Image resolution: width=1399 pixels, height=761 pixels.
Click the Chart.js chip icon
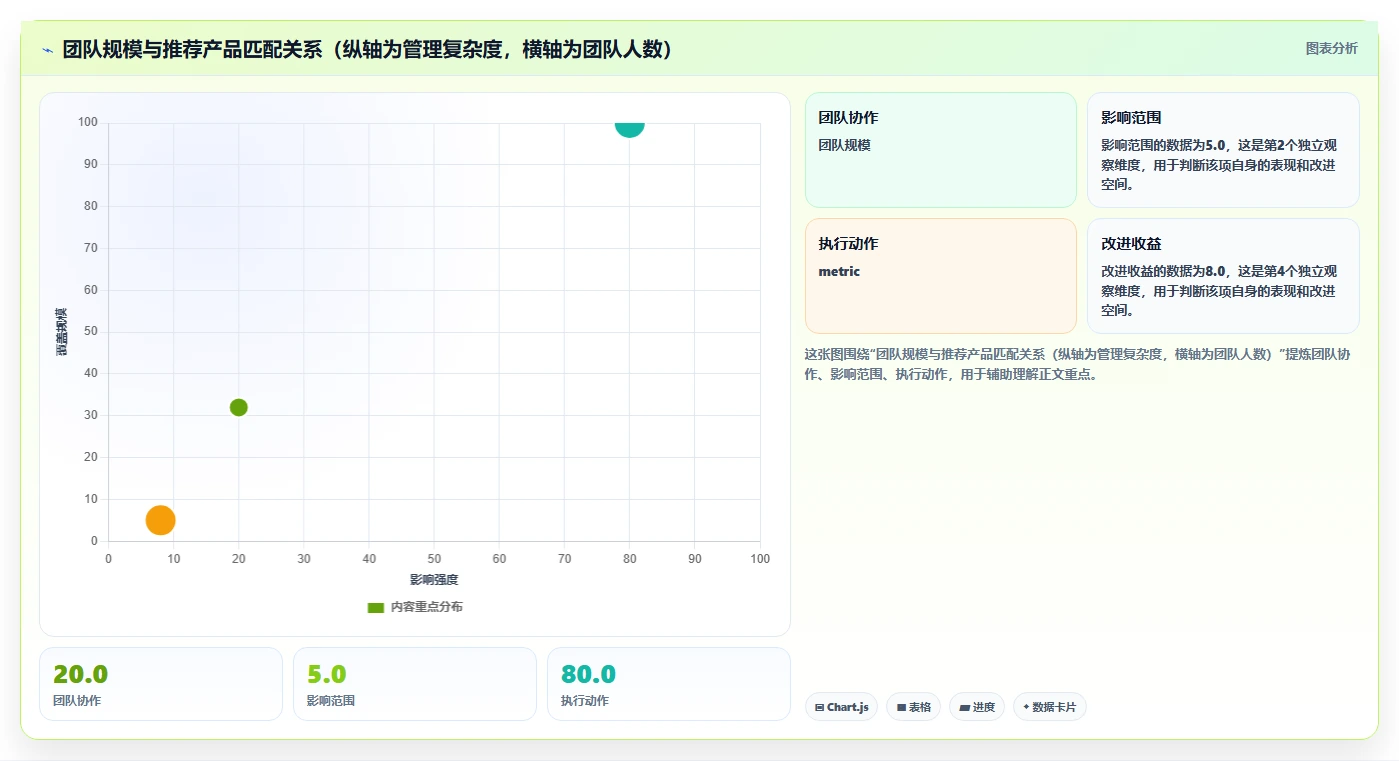coord(820,708)
